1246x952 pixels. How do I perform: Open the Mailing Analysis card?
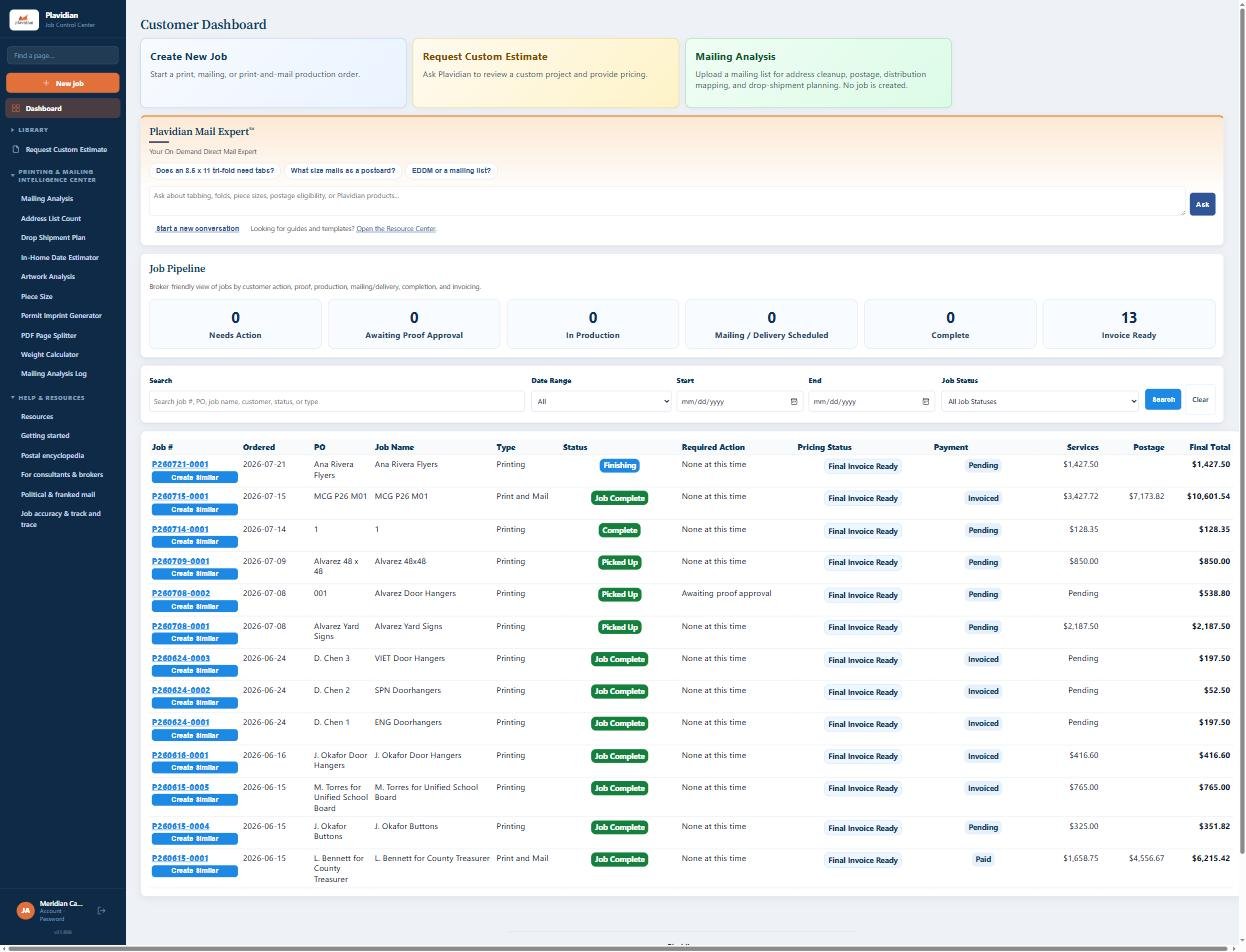pyautogui.click(x=818, y=73)
